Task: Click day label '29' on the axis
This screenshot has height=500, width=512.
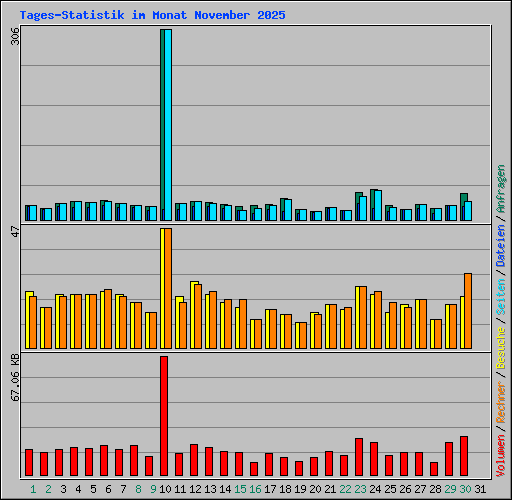Action: tap(450, 489)
